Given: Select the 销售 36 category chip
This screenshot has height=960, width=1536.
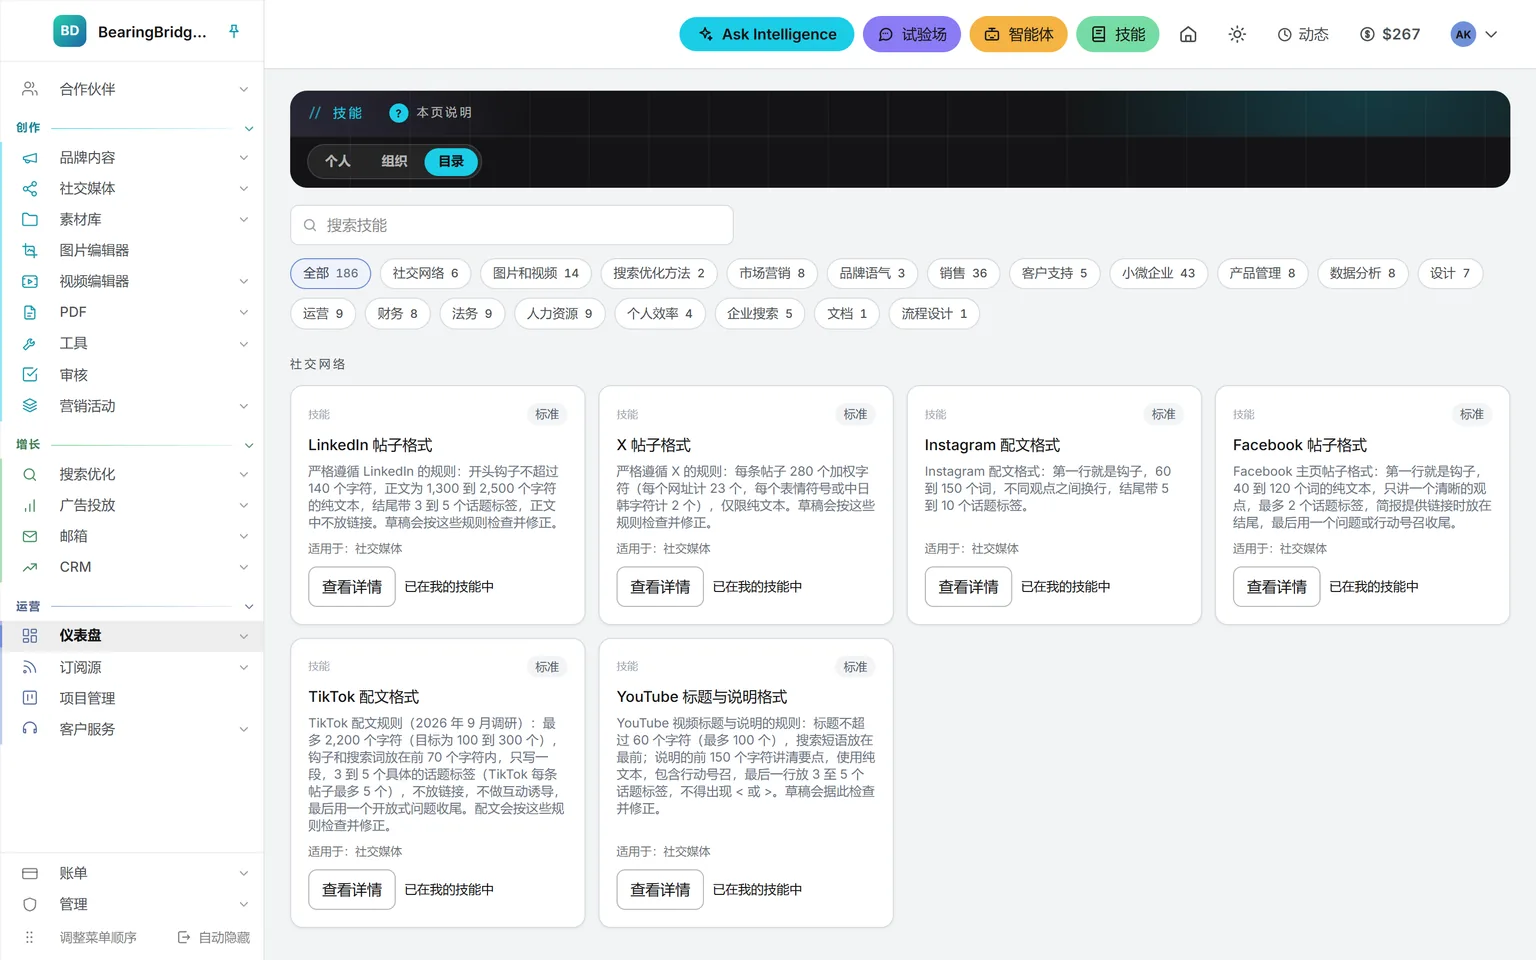Looking at the screenshot, I should pyautogui.click(x=963, y=273).
